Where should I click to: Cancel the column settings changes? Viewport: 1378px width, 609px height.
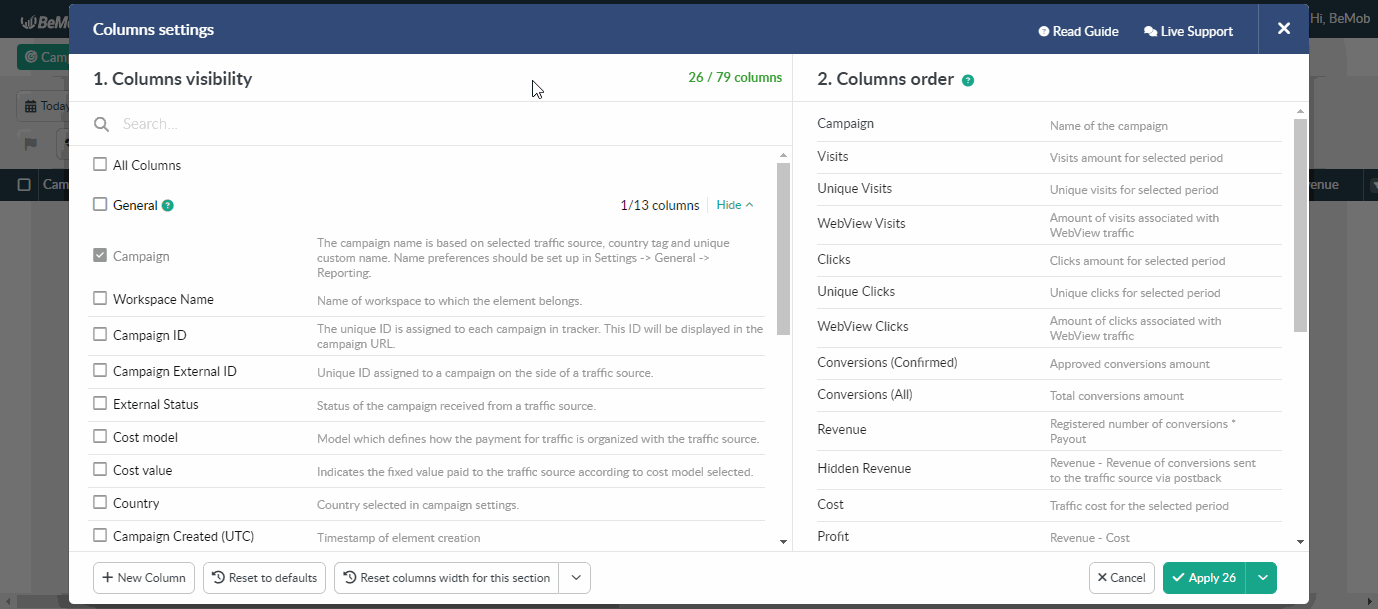tap(1121, 578)
